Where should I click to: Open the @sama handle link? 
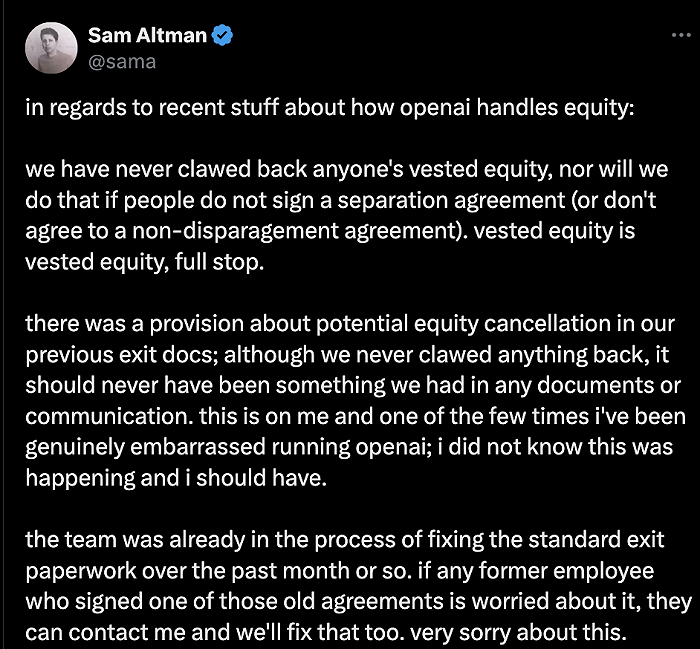[122, 61]
